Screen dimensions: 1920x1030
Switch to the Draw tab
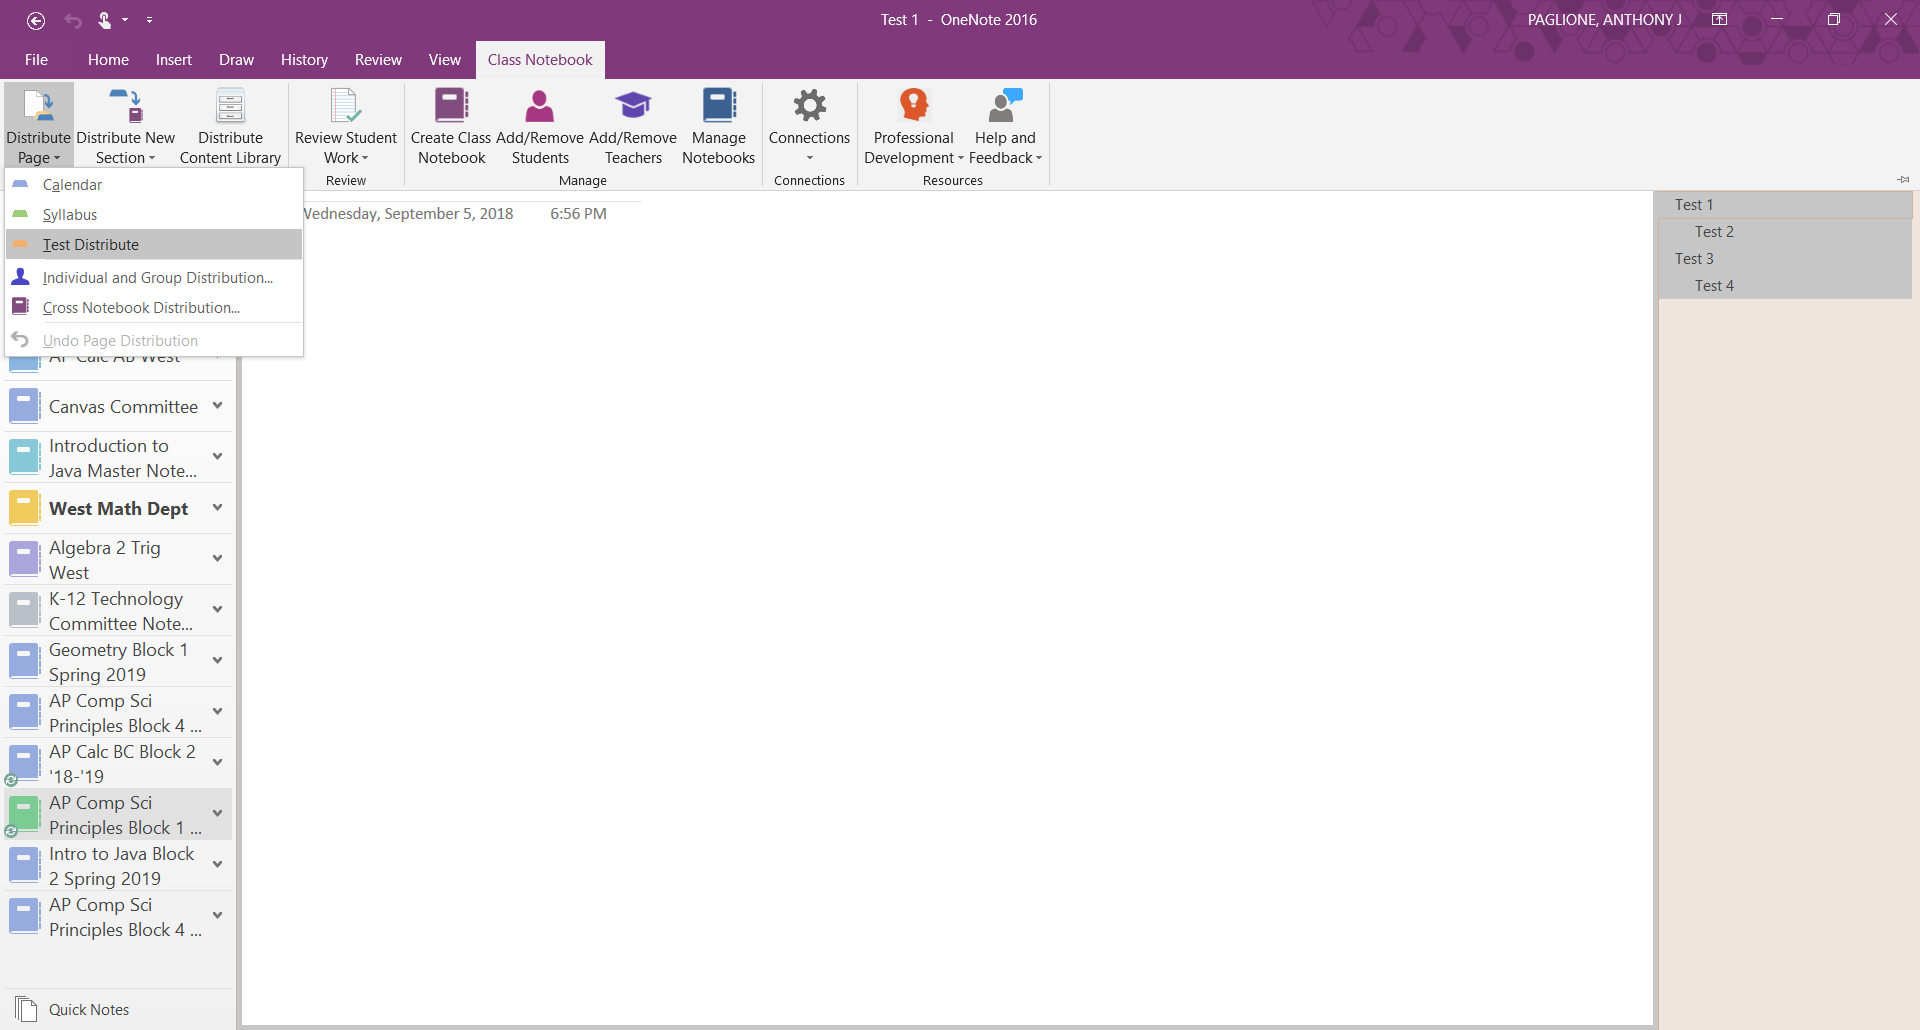[x=236, y=60]
